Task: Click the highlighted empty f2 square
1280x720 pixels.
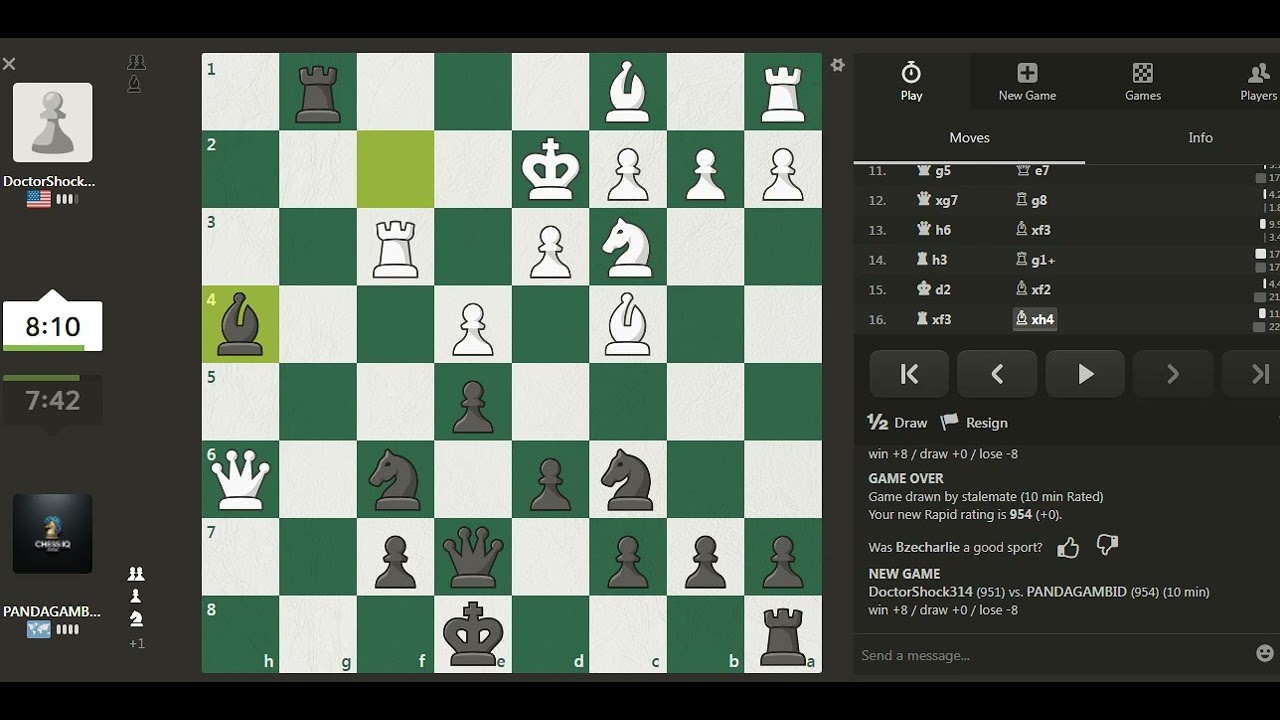Action: [x=396, y=169]
